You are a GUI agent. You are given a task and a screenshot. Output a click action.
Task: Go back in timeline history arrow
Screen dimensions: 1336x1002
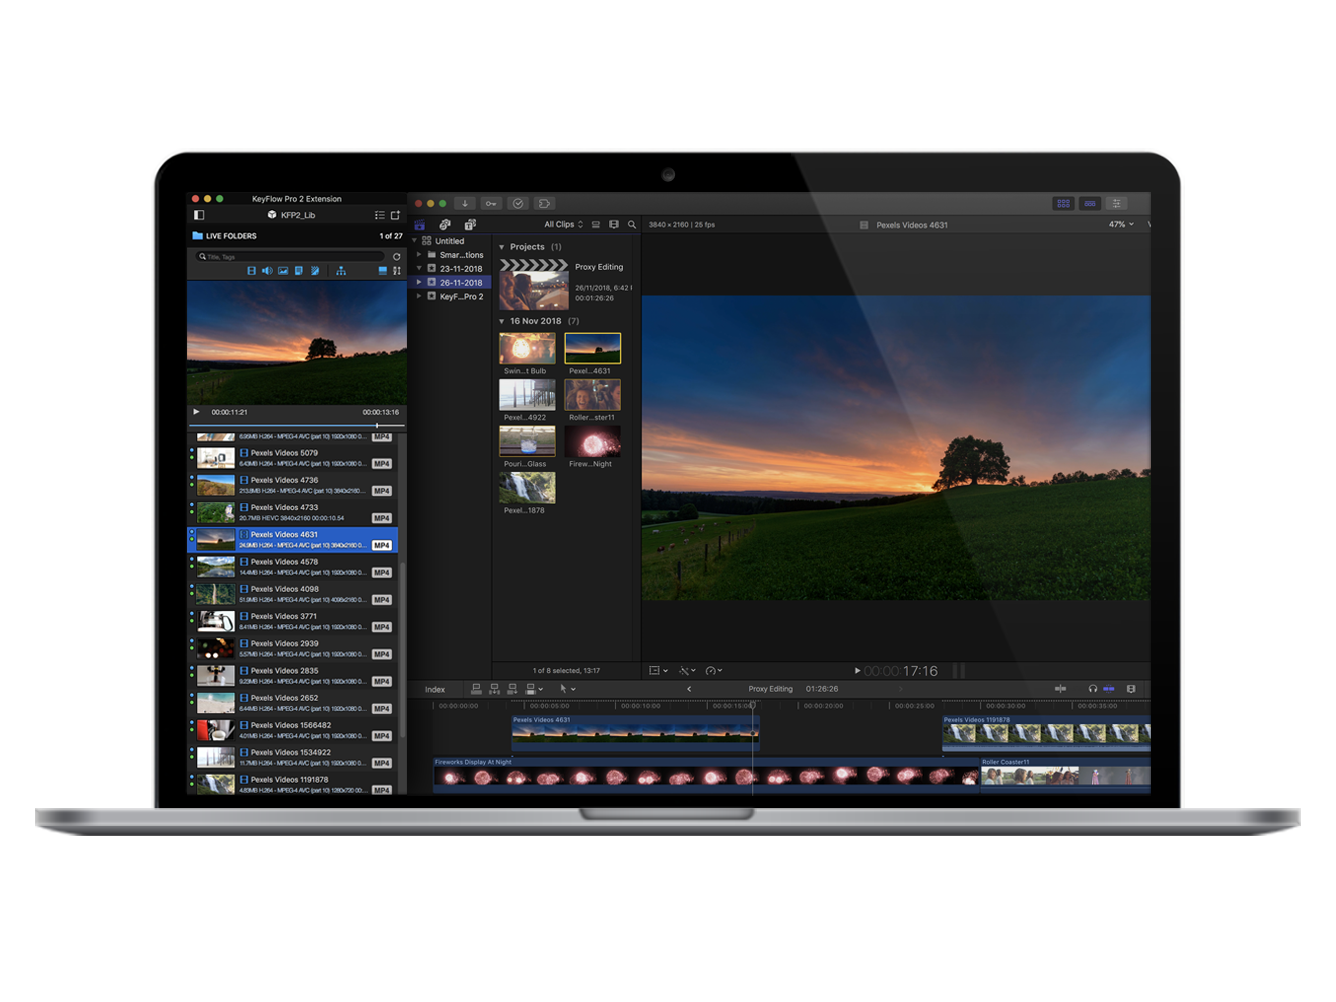(689, 689)
